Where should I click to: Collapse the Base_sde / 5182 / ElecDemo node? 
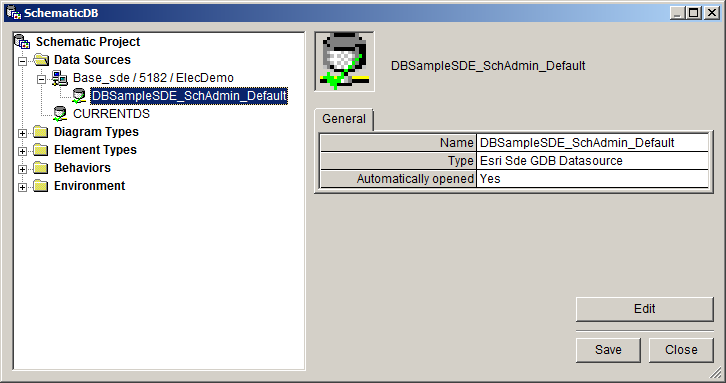coord(41,79)
